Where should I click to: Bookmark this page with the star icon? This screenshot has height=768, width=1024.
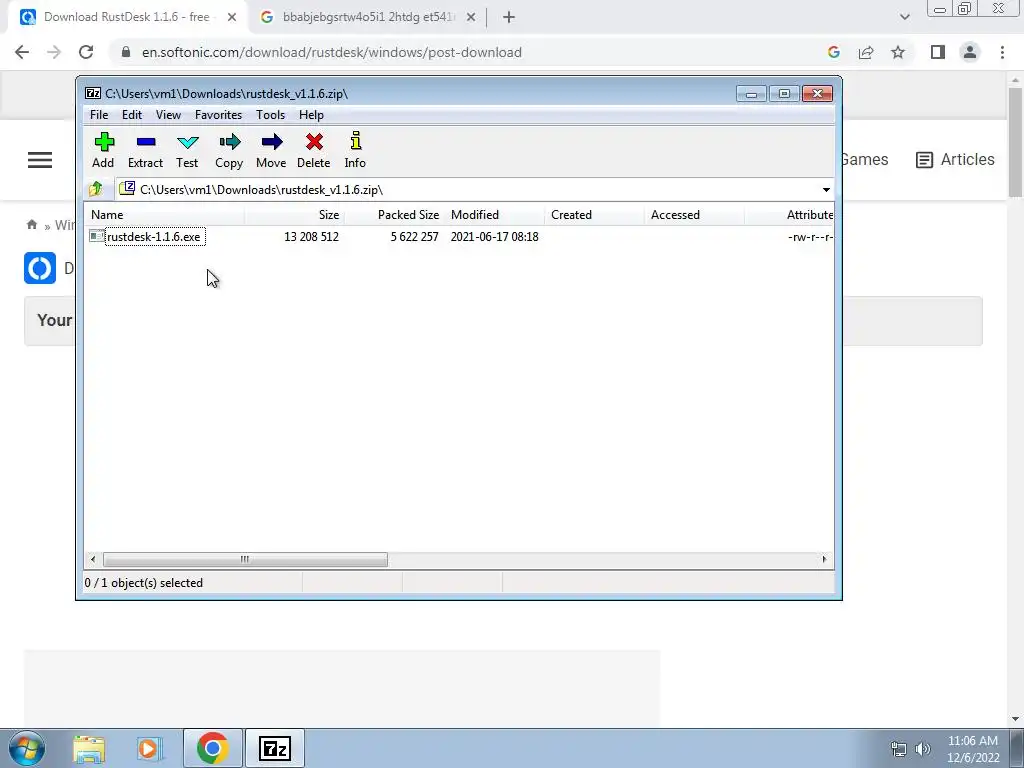[898, 52]
